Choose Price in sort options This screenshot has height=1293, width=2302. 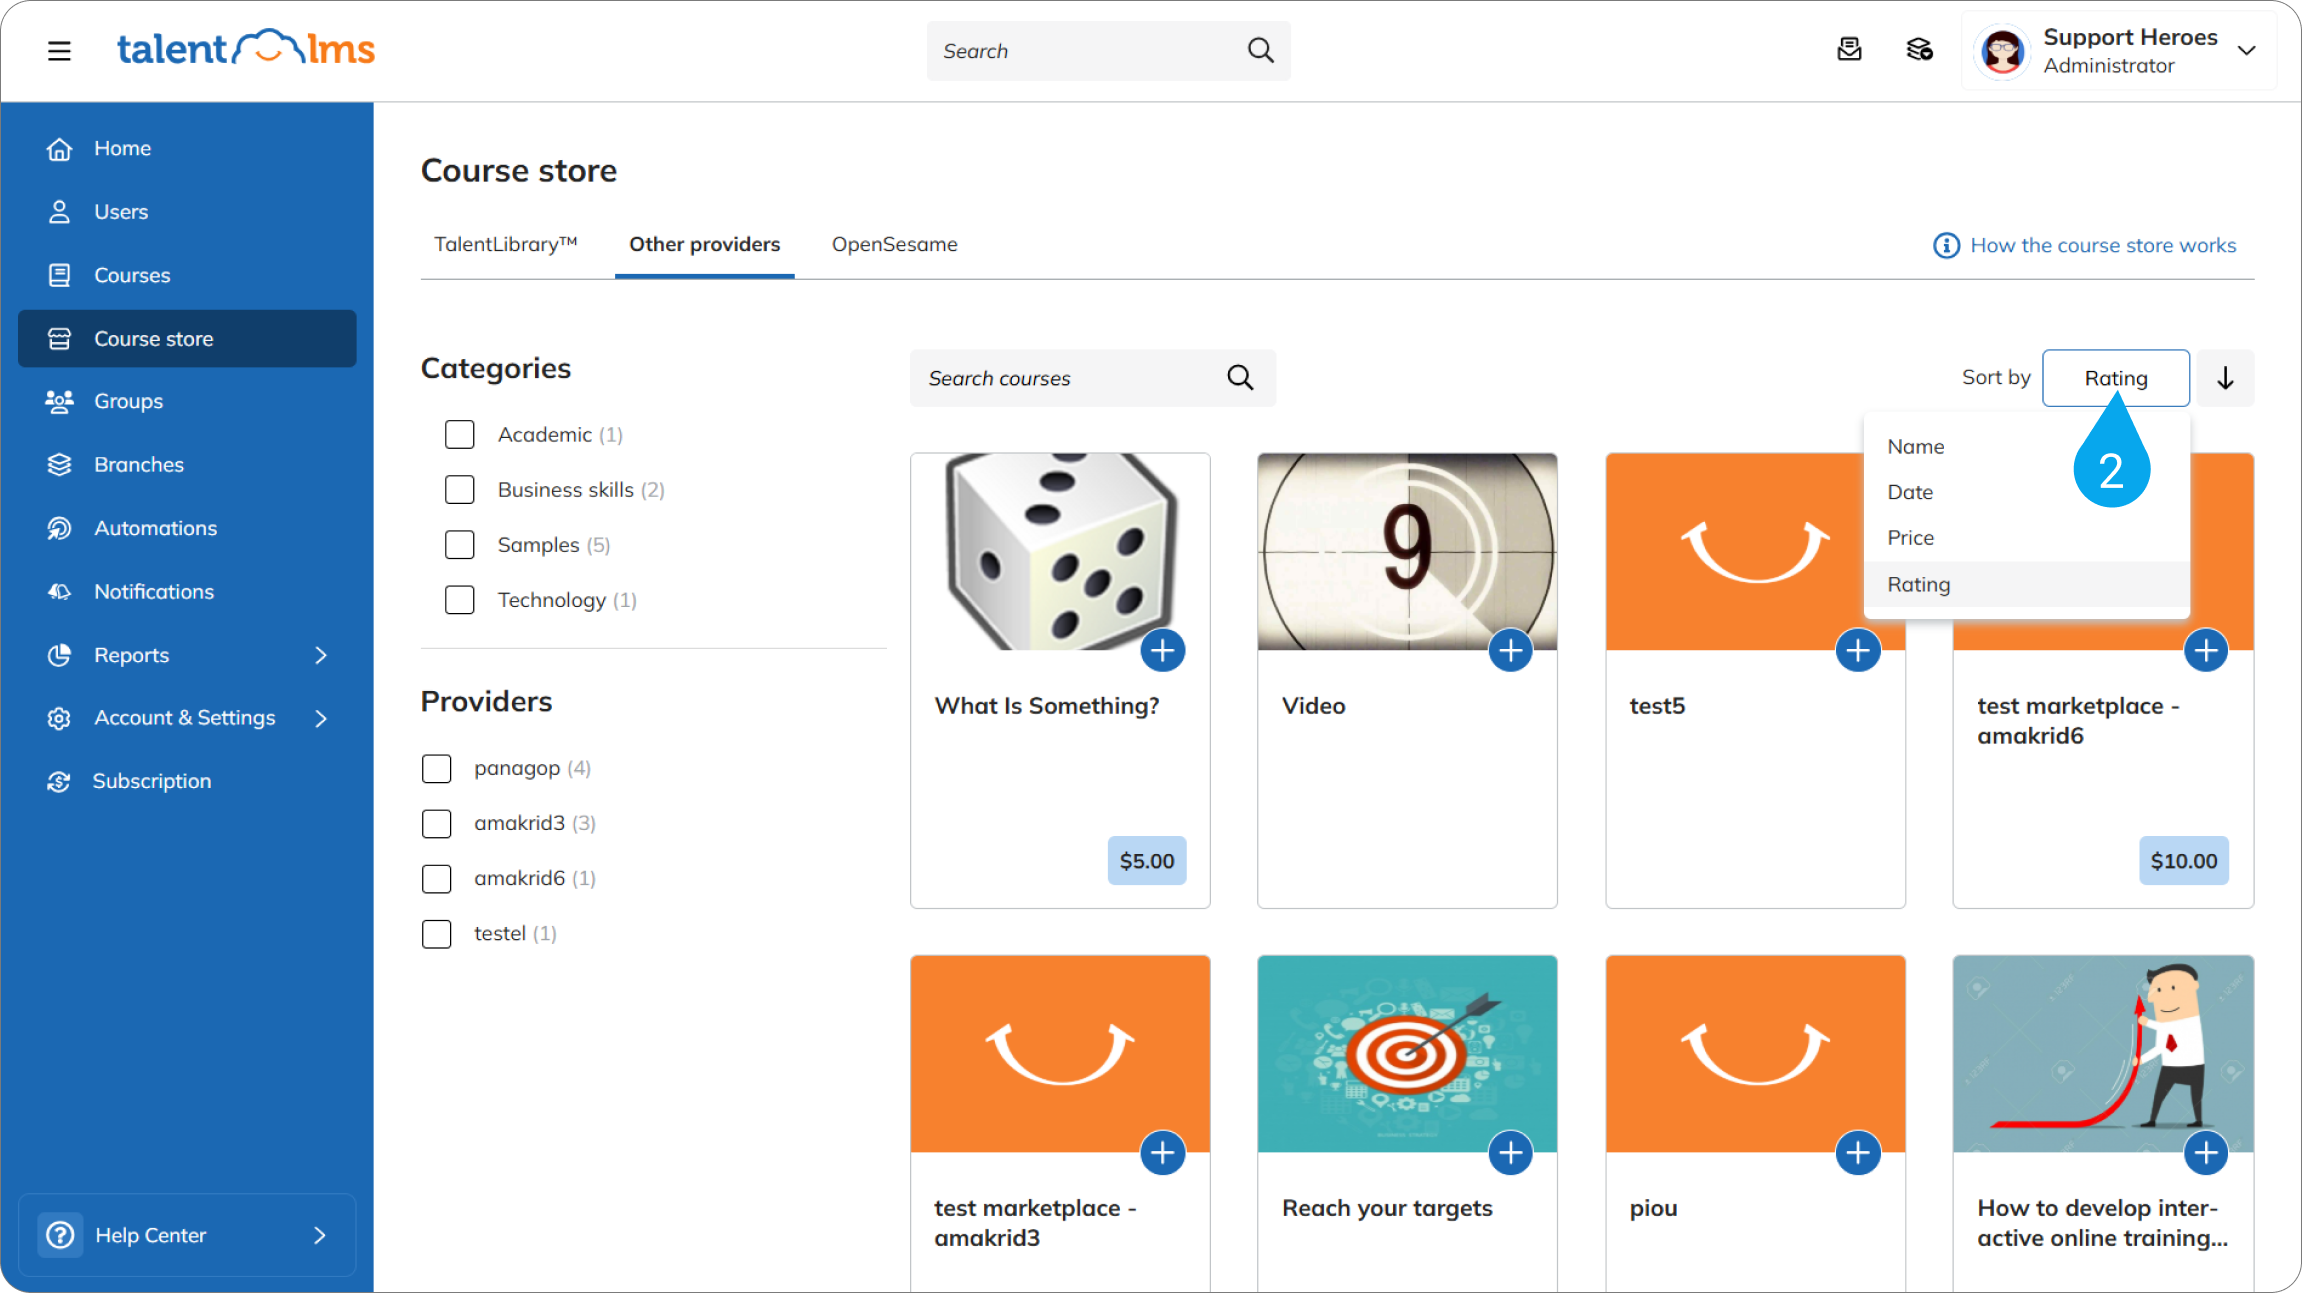coord(2027,538)
